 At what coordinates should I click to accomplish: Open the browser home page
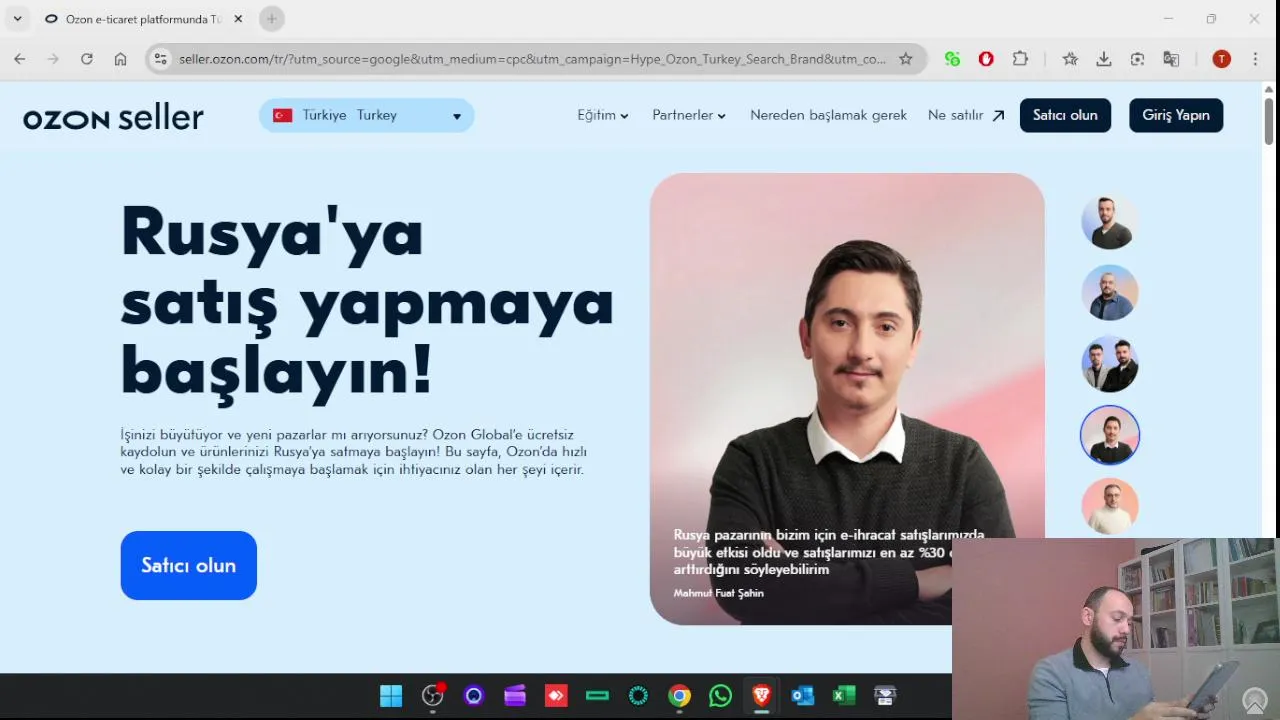(120, 59)
